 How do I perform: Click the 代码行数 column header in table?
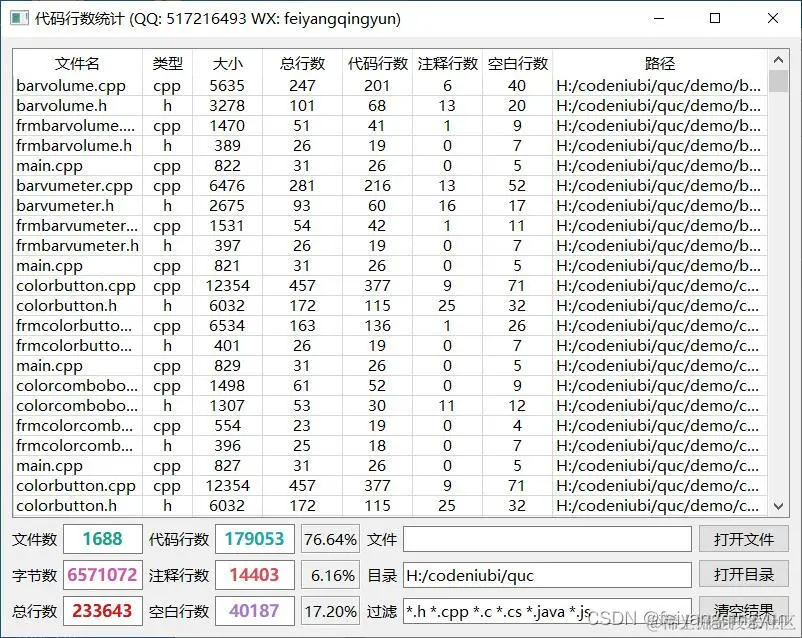[377, 63]
